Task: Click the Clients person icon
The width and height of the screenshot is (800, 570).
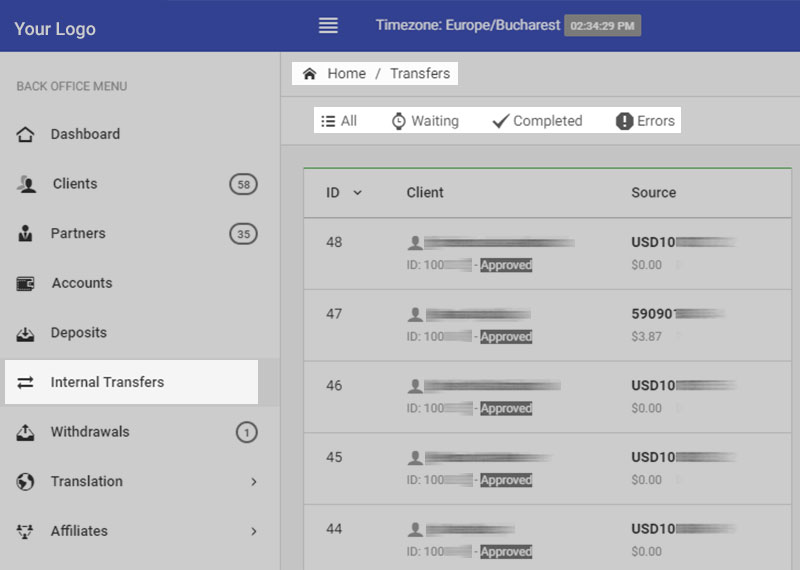Action: coord(26,184)
